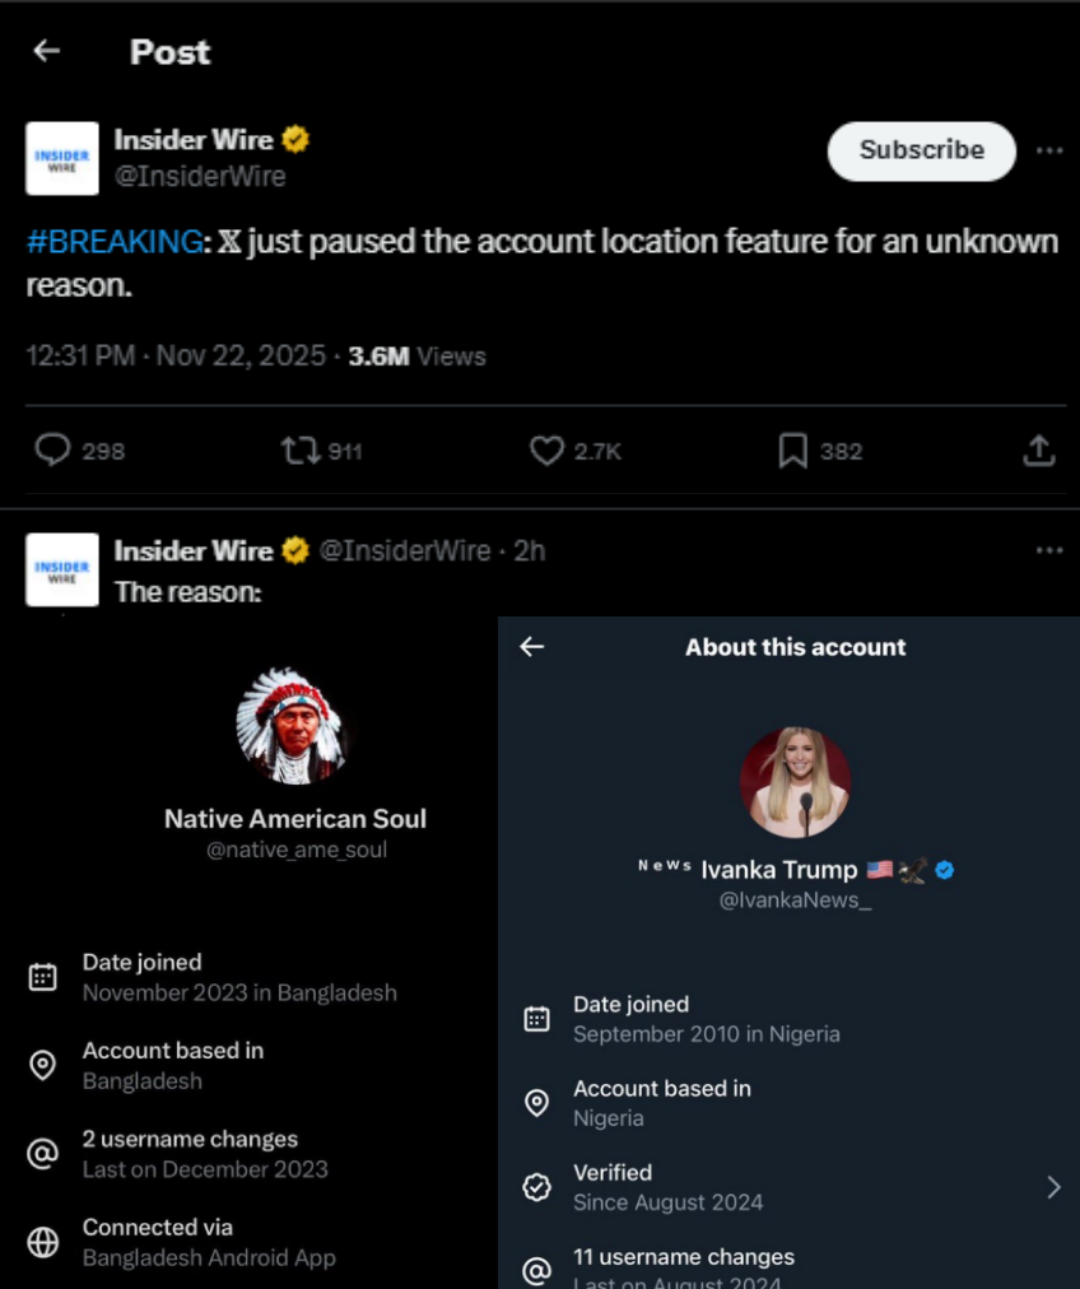Image resolution: width=1080 pixels, height=1289 pixels.
Task: Repost using the retweet icon
Action: [299, 451]
